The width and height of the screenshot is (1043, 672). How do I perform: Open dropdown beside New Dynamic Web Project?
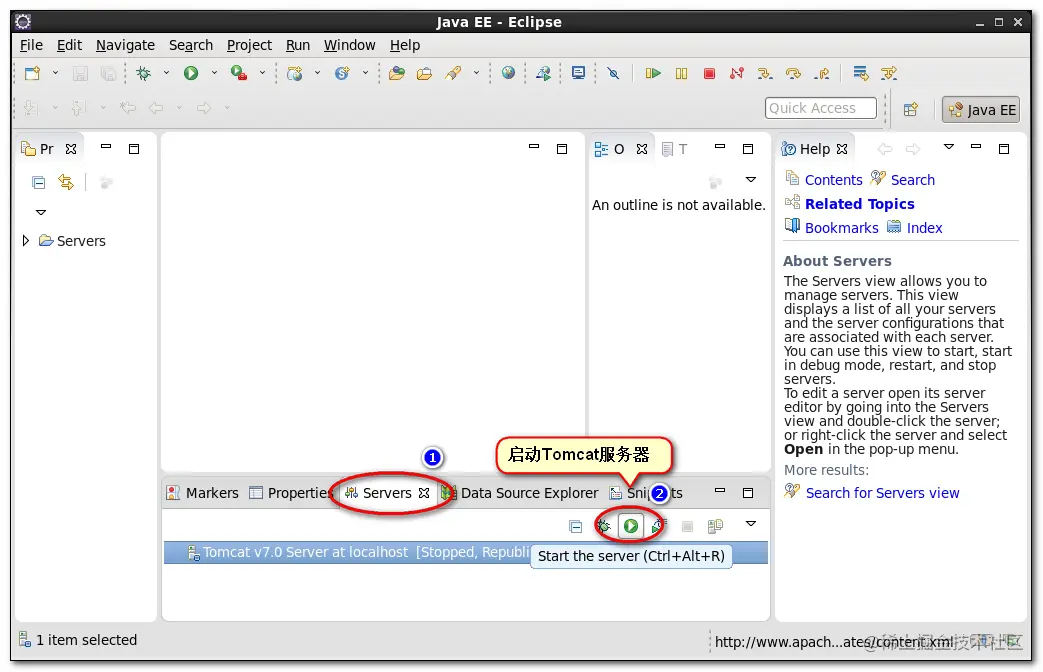[x=317, y=73]
